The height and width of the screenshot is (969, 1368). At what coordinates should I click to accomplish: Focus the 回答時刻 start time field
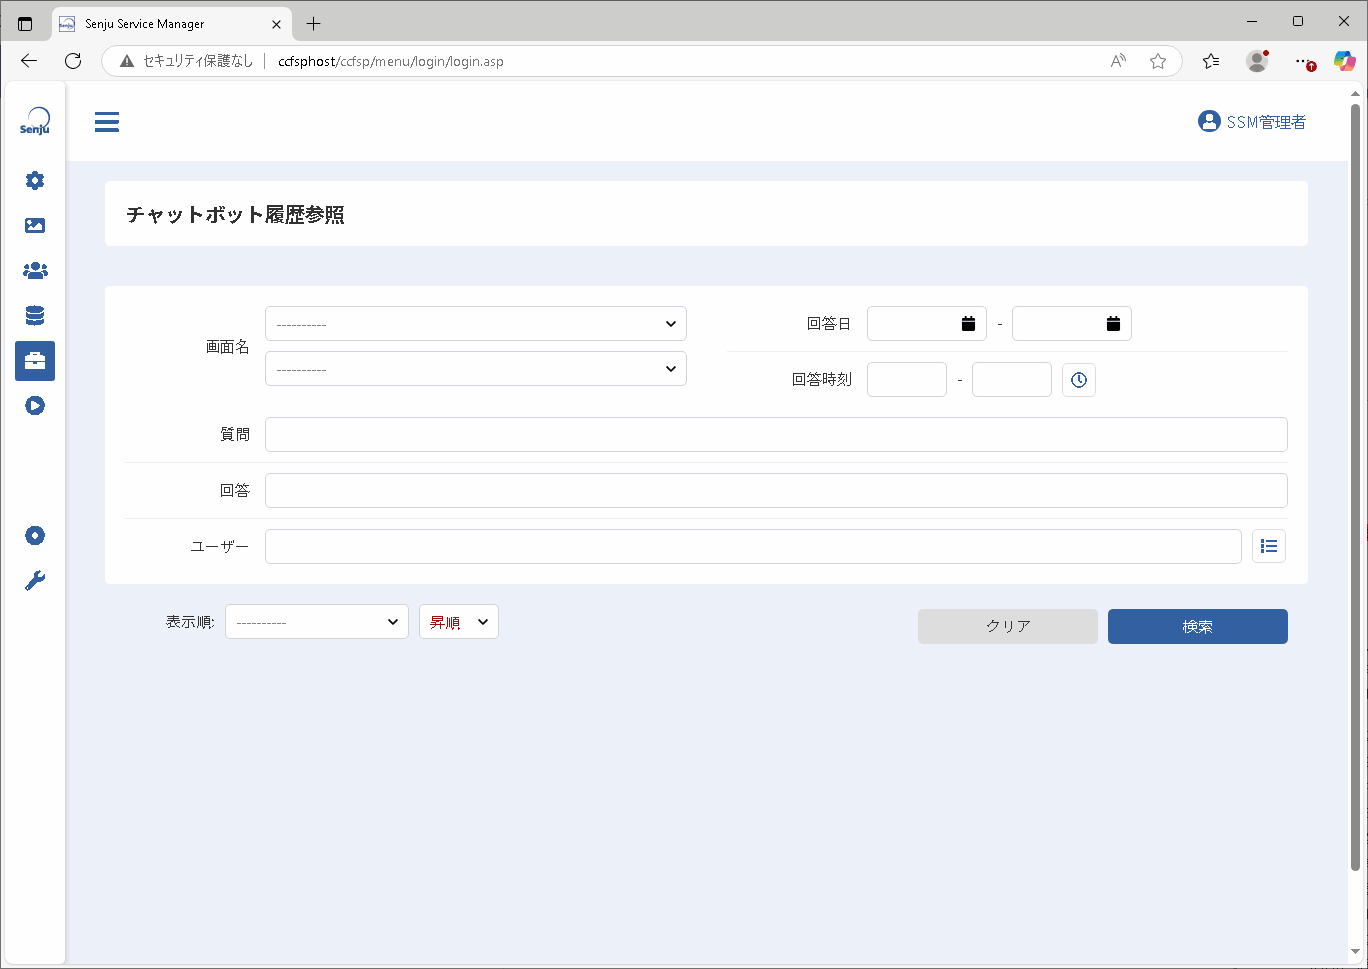click(x=907, y=380)
